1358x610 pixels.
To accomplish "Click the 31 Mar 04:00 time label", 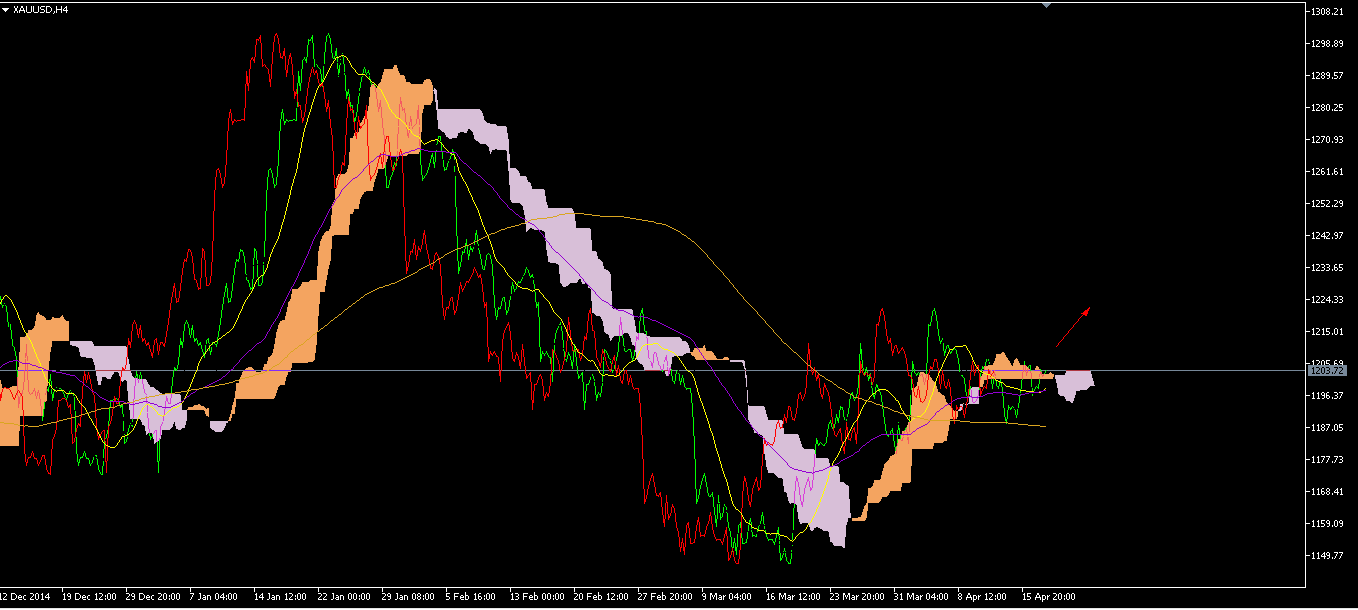I will pyautogui.click(x=921, y=596).
